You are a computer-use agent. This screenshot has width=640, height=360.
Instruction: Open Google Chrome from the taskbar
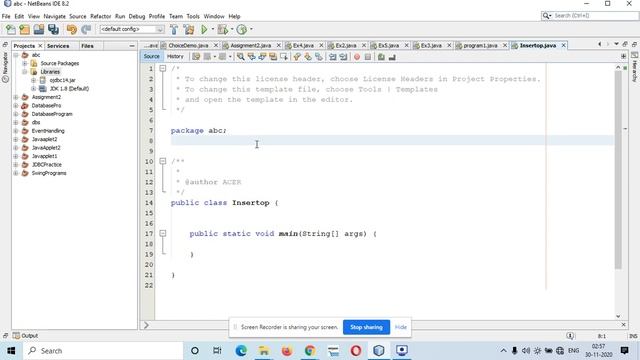(310, 351)
